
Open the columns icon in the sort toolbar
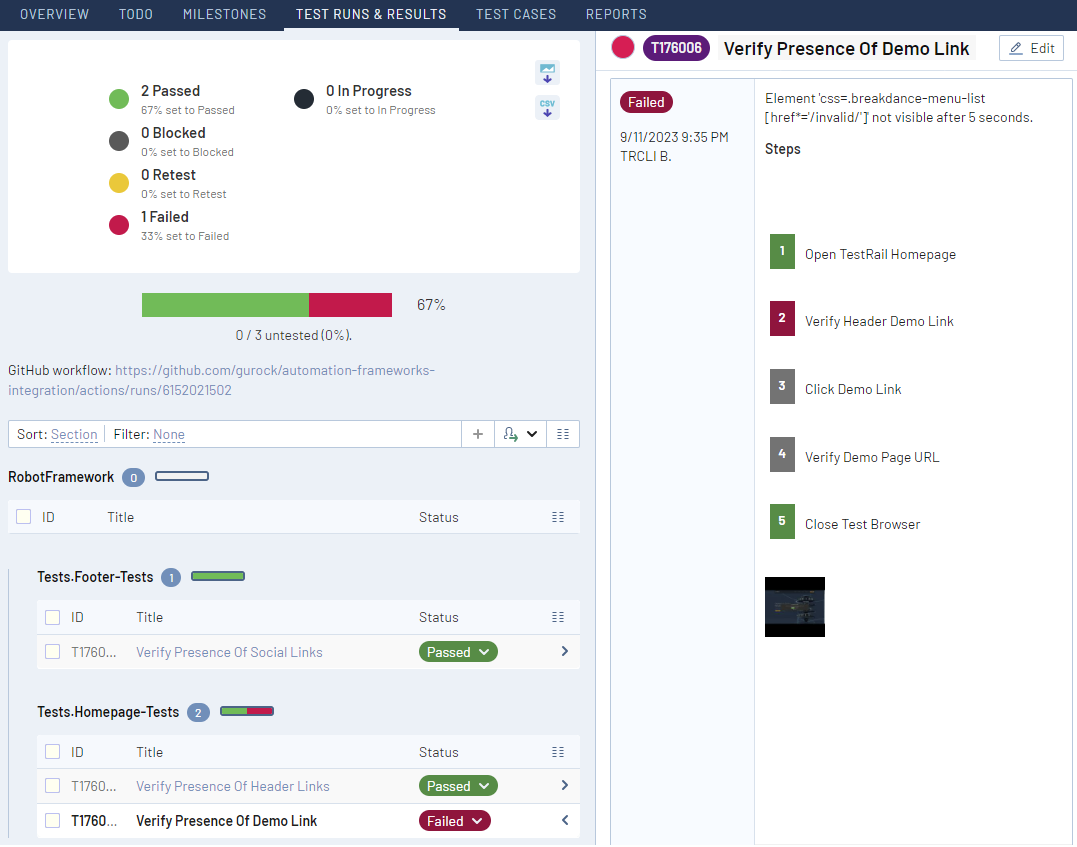pos(563,434)
